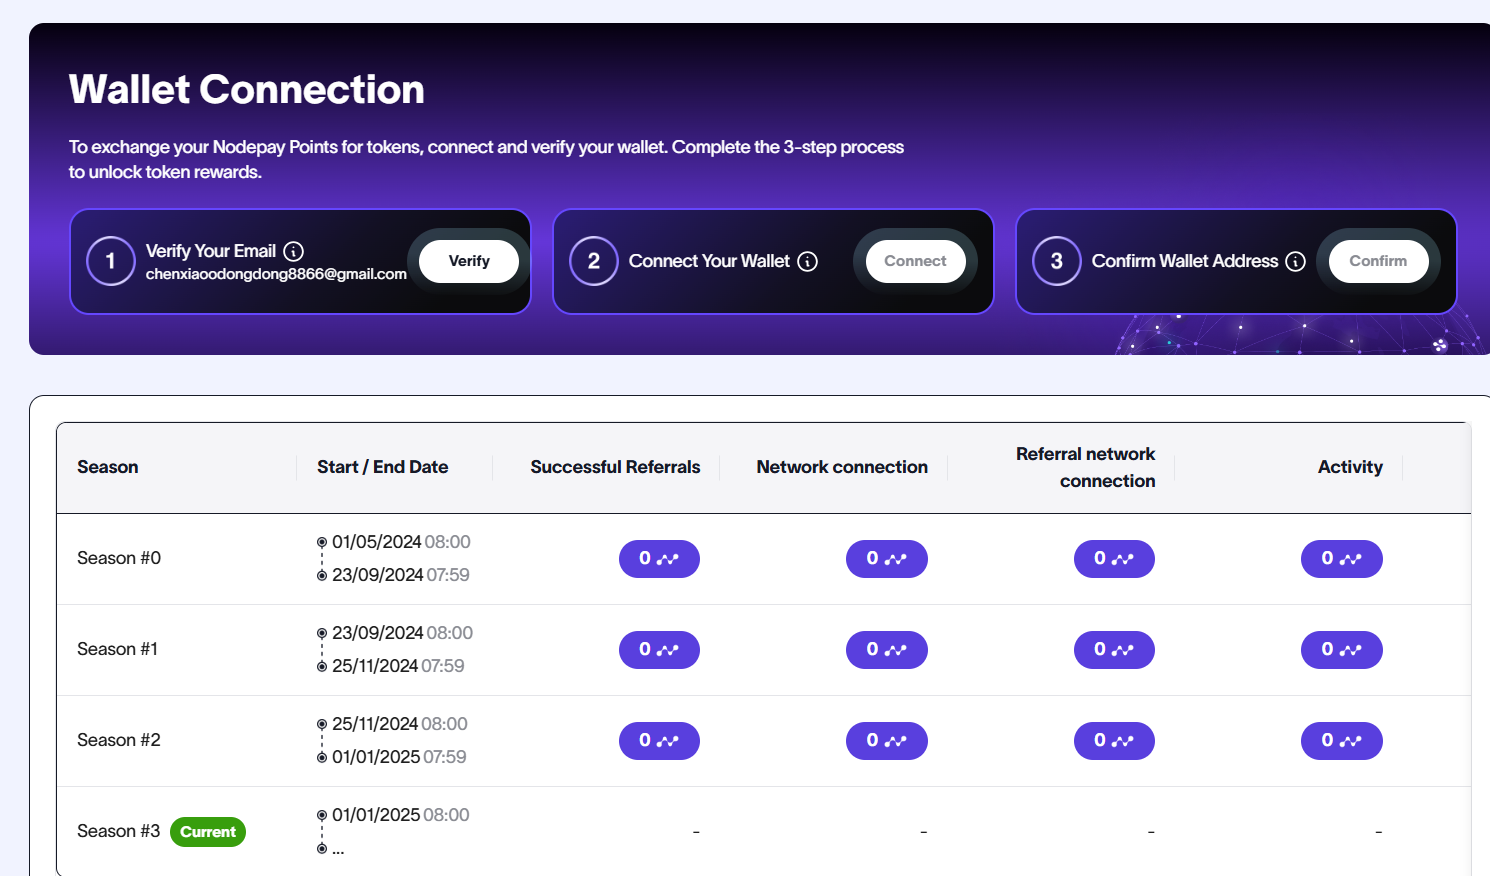Select the Start / End Date column header
The width and height of the screenshot is (1490, 876).
tap(383, 467)
